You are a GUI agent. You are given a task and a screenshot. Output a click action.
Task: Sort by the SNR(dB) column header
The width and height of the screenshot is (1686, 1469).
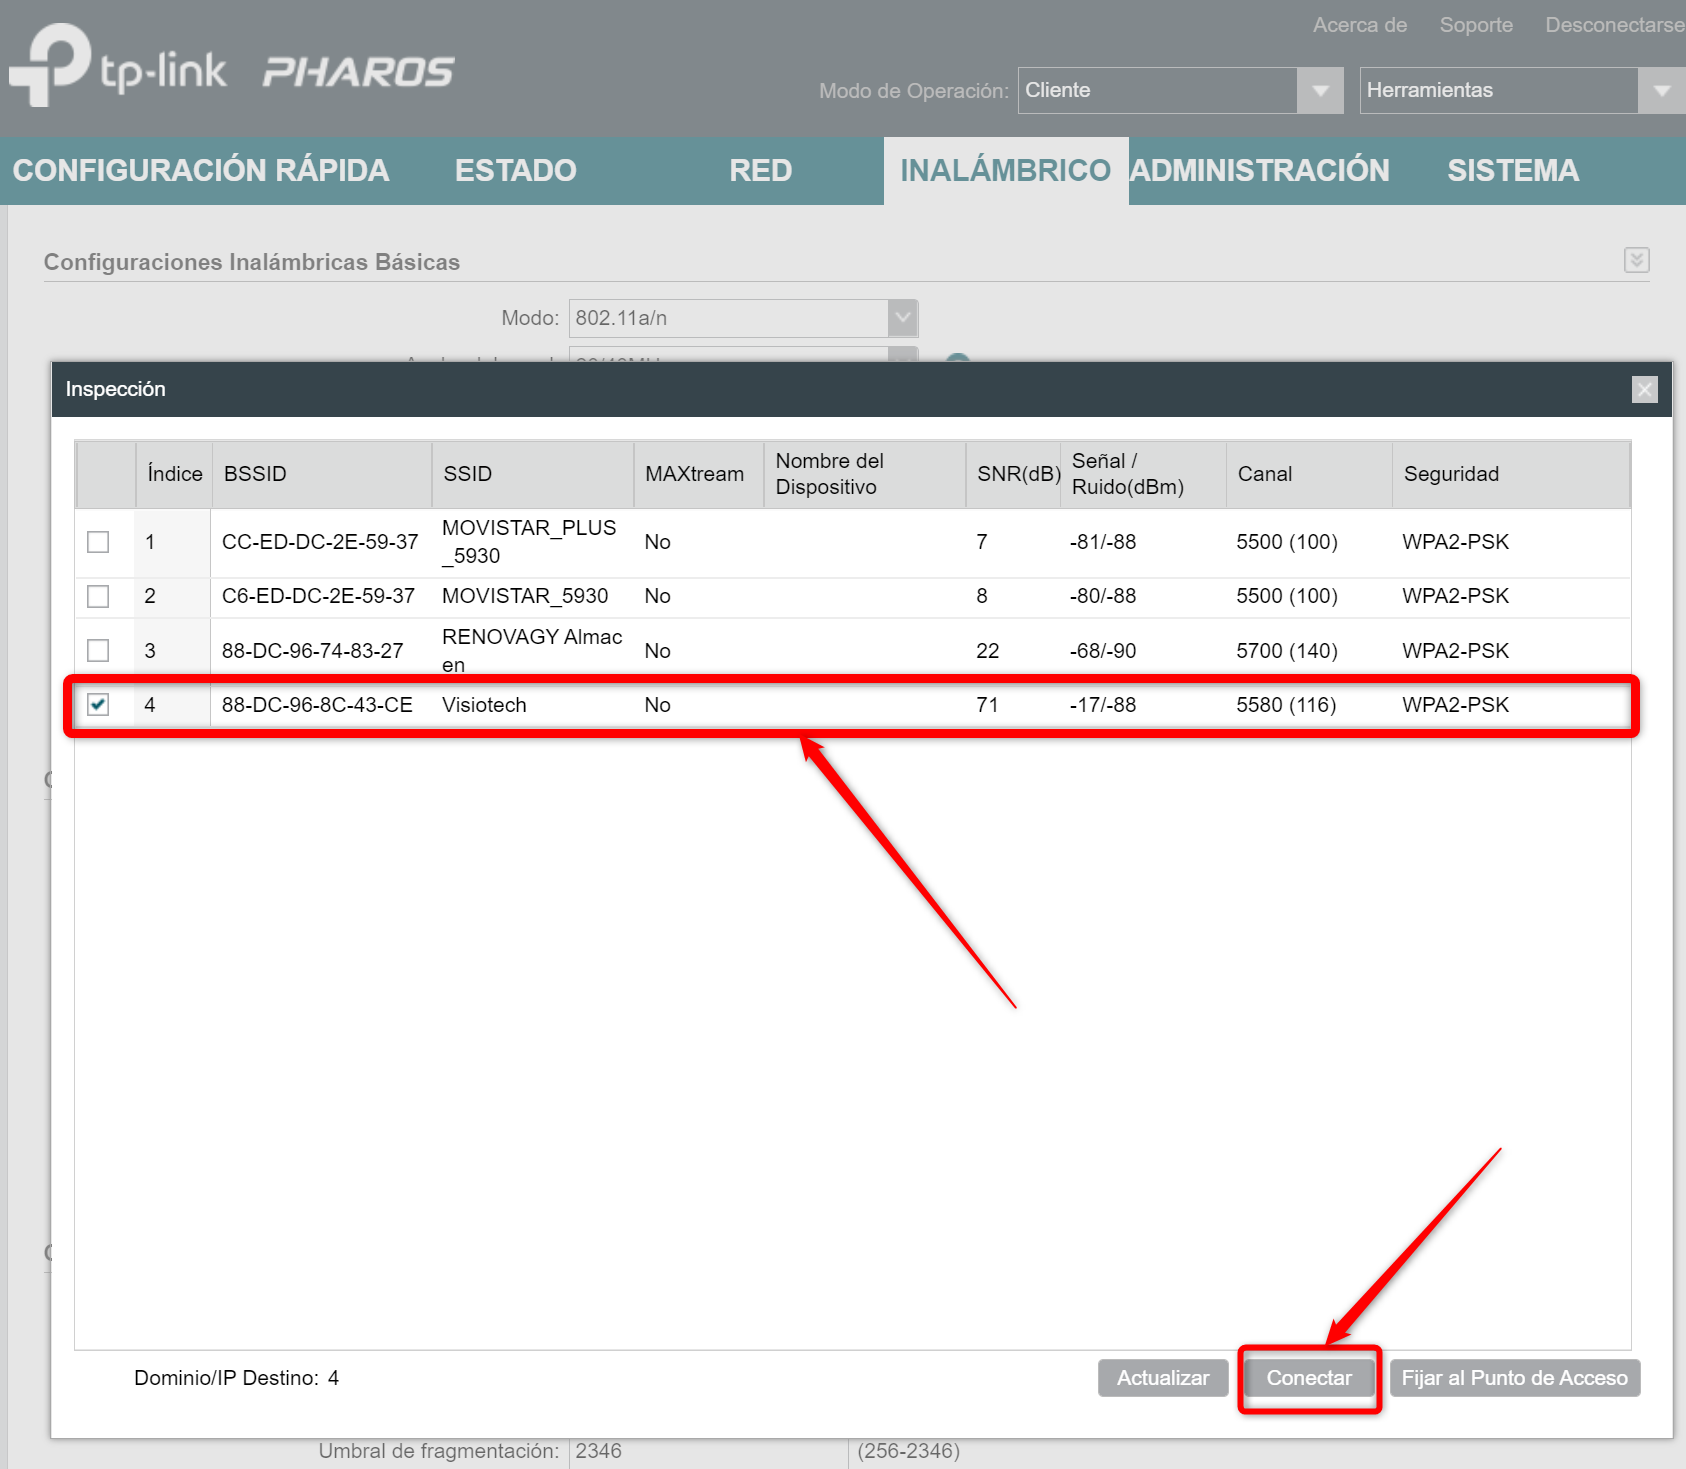click(1018, 474)
